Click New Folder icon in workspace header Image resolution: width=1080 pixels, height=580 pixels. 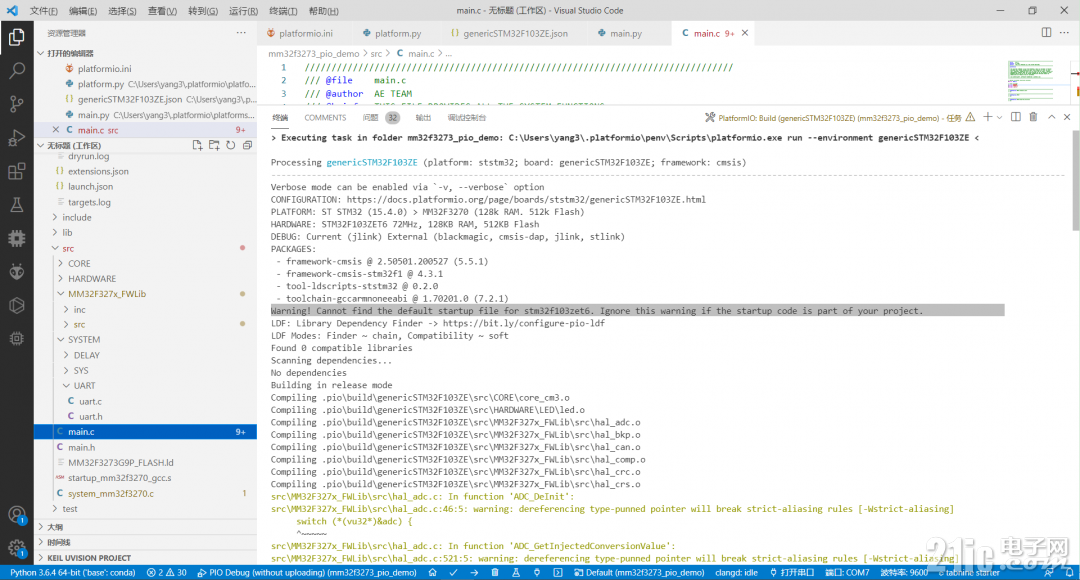click(x=214, y=145)
